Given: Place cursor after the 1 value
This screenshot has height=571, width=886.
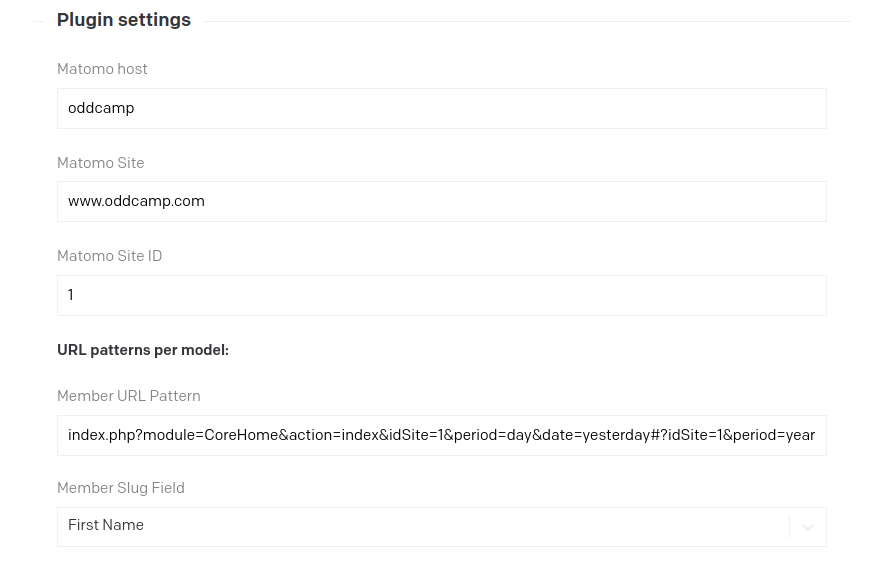Looking at the screenshot, I should [x=74, y=295].
